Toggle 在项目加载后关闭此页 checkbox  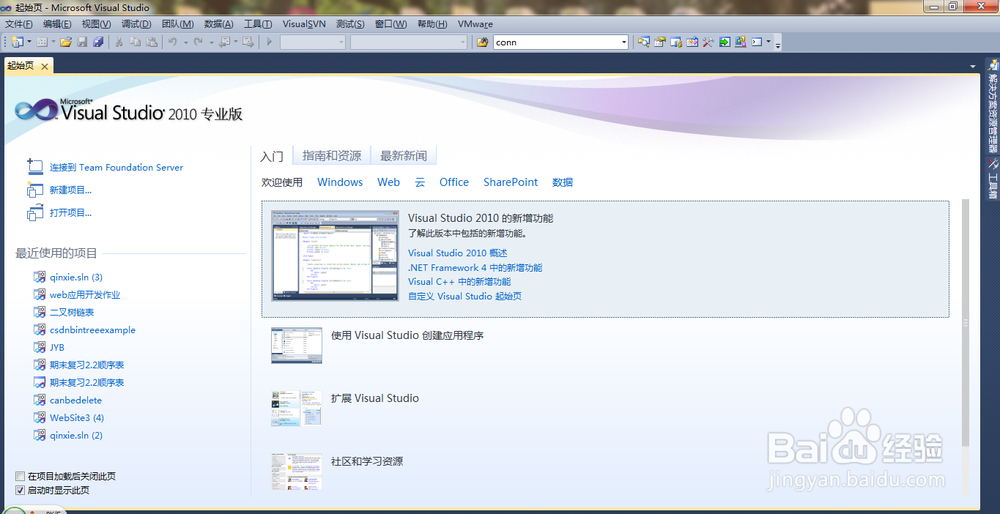coord(20,476)
